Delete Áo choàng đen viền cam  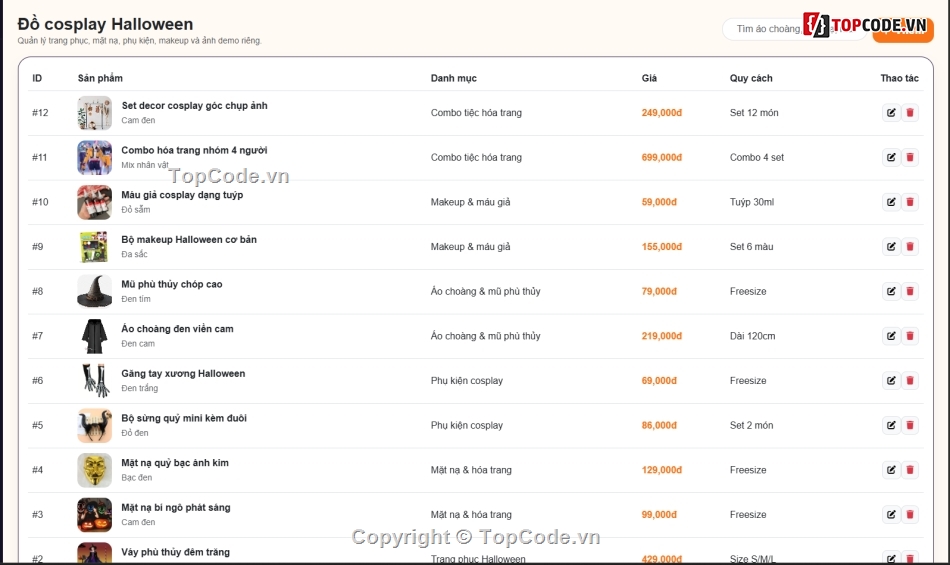(x=909, y=336)
